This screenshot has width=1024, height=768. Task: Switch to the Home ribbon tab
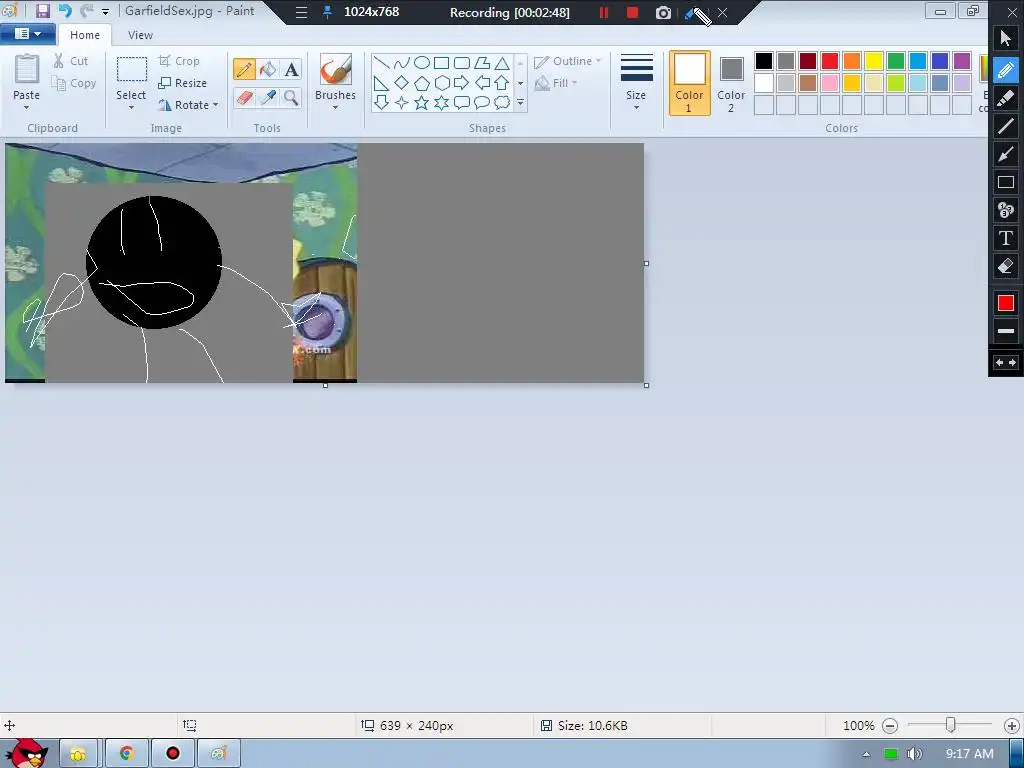click(x=85, y=35)
